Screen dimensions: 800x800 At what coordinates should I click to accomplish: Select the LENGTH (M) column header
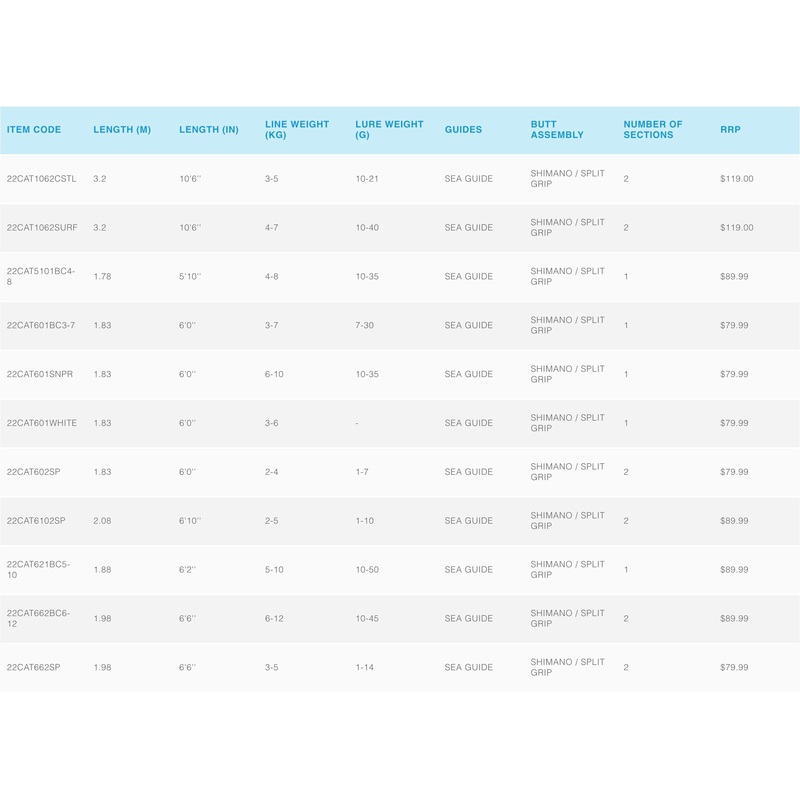(122, 130)
